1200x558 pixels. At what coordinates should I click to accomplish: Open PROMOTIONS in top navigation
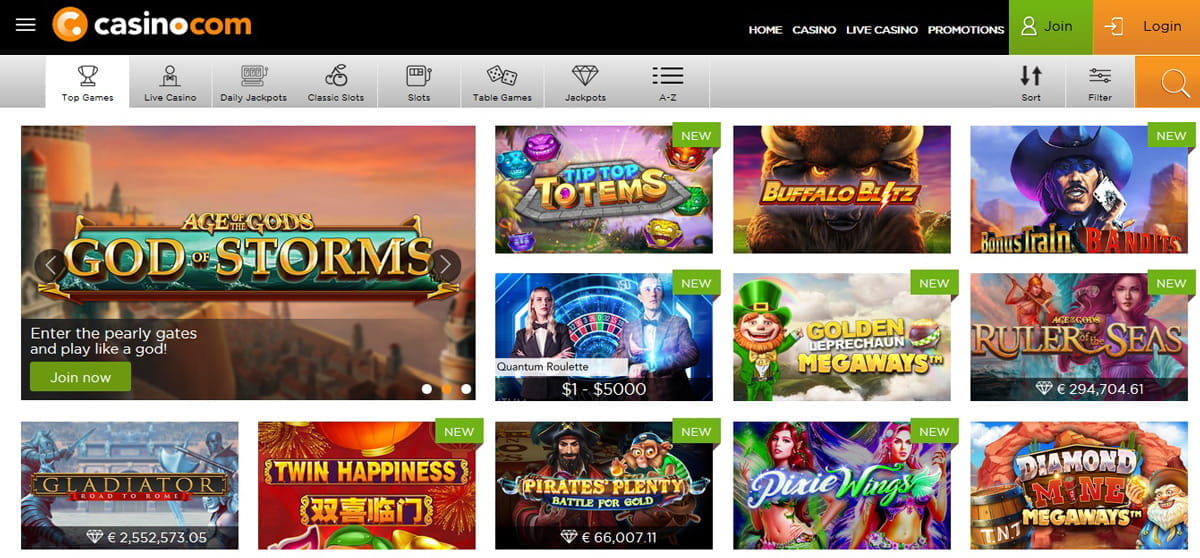pyautogui.click(x=966, y=29)
